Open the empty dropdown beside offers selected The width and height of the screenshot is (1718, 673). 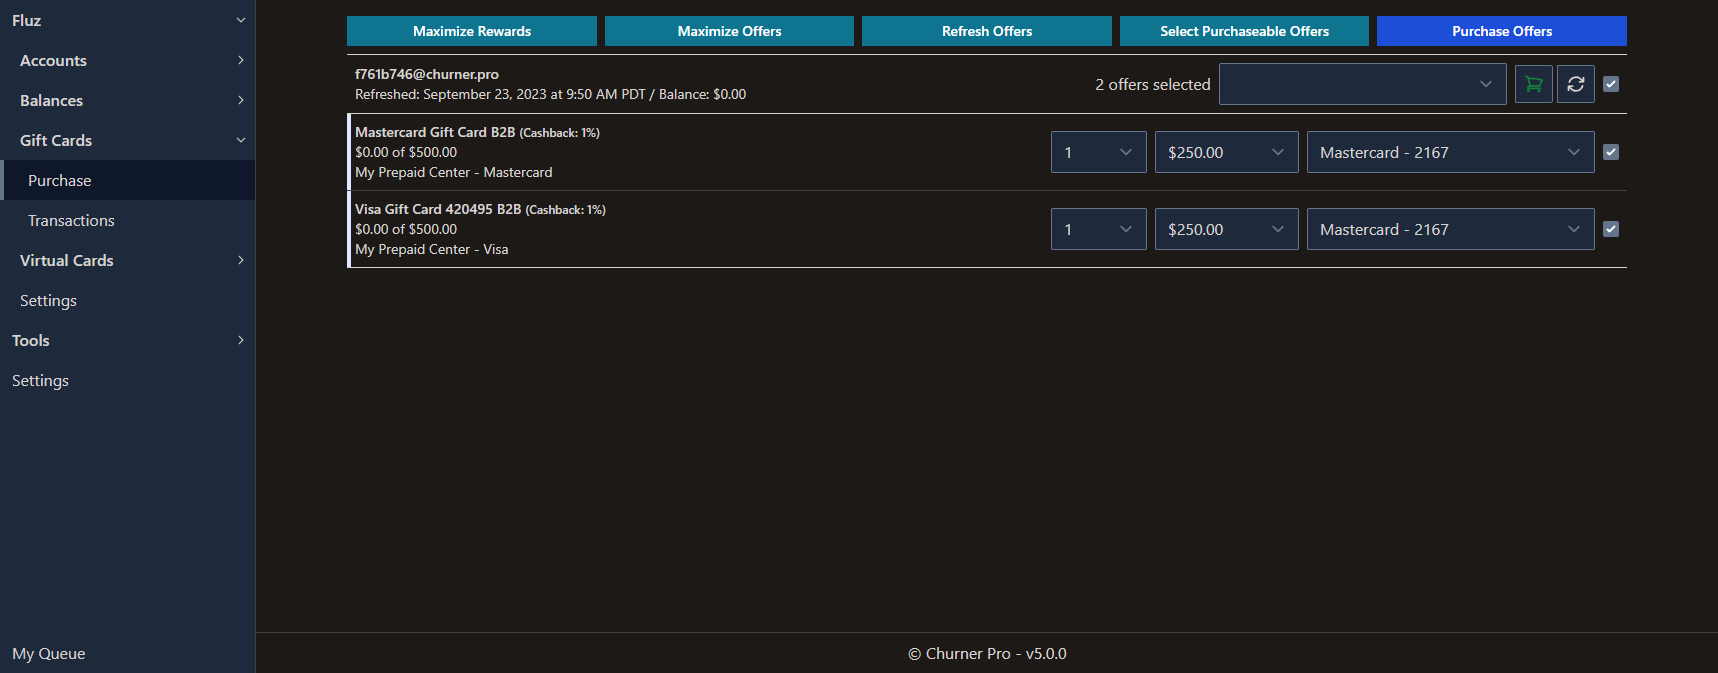click(1362, 85)
